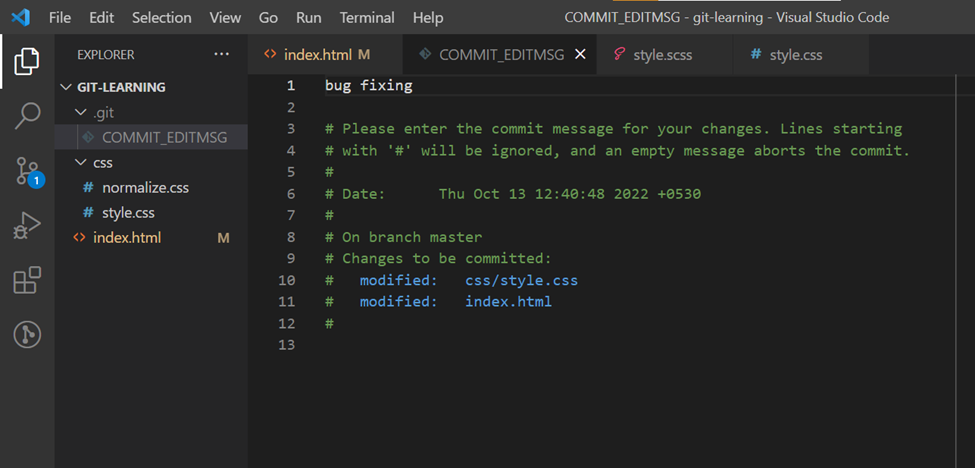Screen dimensions: 975x468
Task: Open the Run and Debug view
Action: click(x=27, y=226)
